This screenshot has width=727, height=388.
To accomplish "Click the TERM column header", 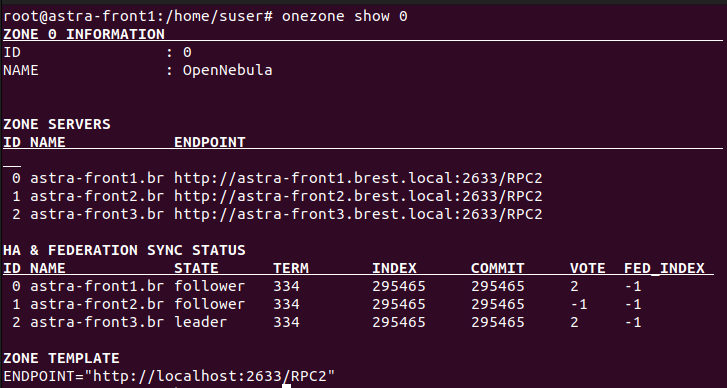I will pos(291,268).
